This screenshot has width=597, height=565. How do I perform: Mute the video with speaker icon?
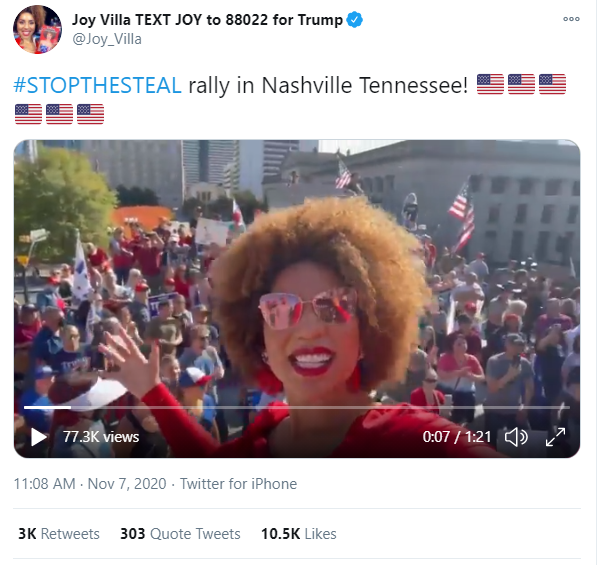click(516, 437)
